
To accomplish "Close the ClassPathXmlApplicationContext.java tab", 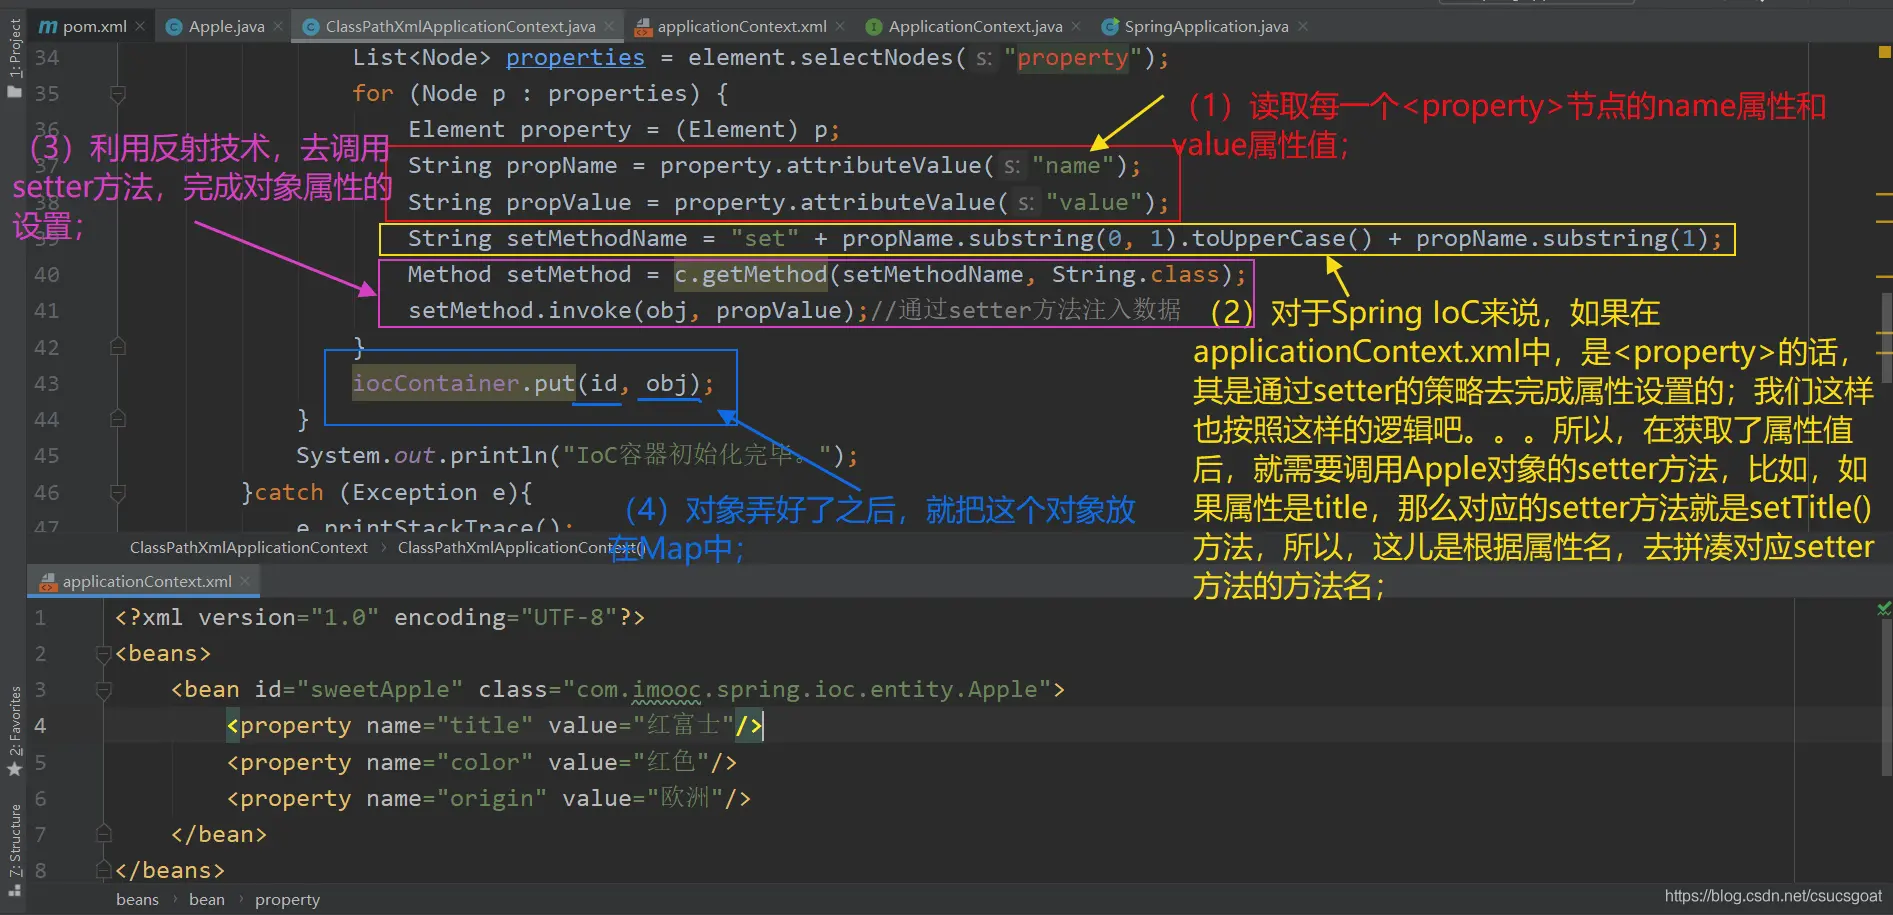I will 609,27.
